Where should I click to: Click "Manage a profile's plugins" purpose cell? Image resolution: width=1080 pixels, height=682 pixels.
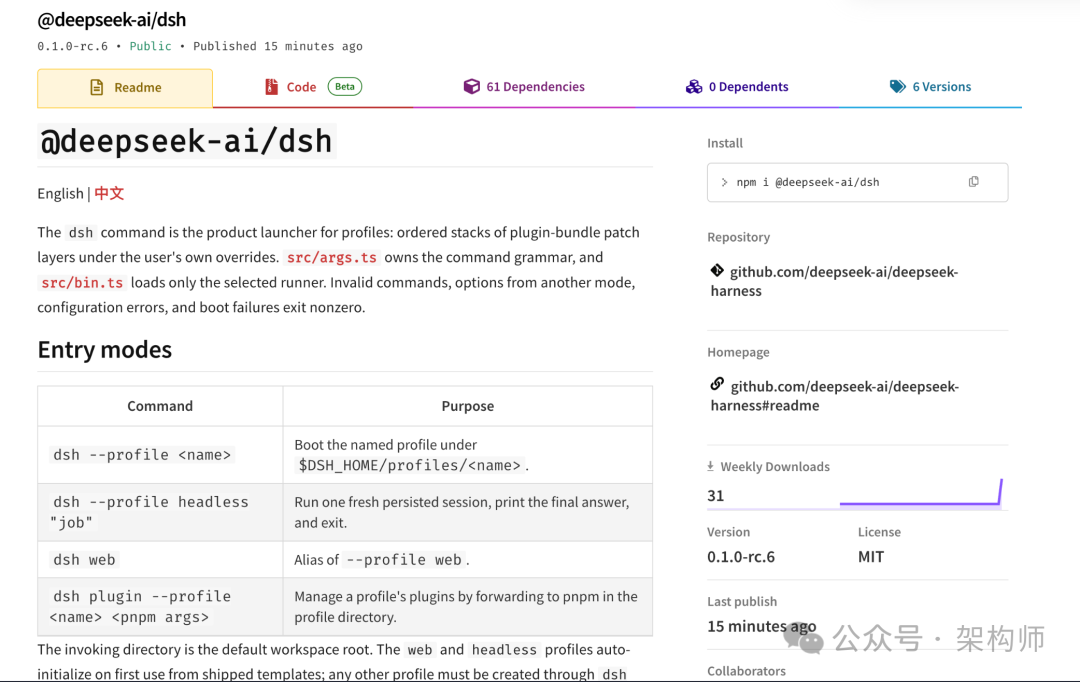468,606
